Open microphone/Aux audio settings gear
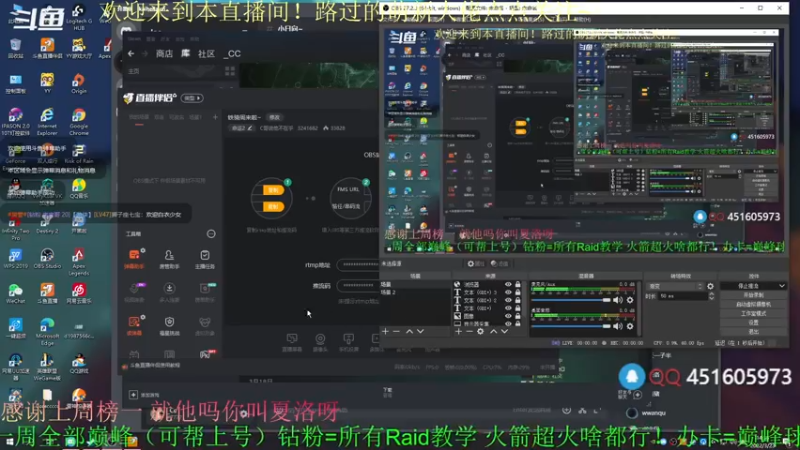 [x=630, y=300]
